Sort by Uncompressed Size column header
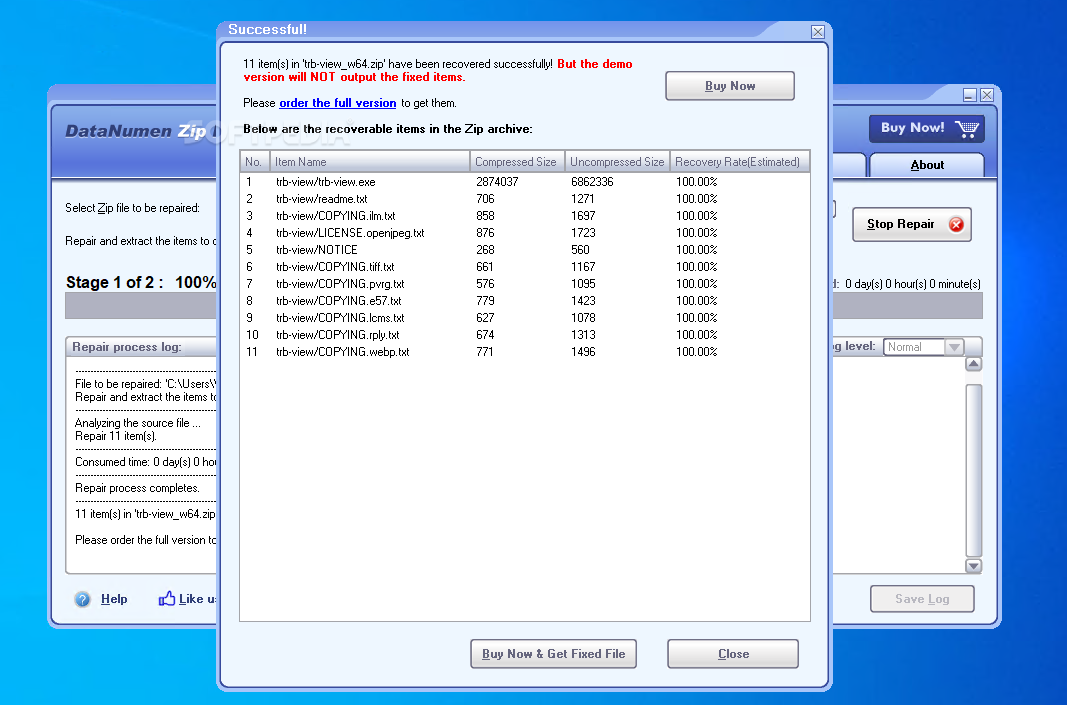1067x705 pixels. click(617, 162)
